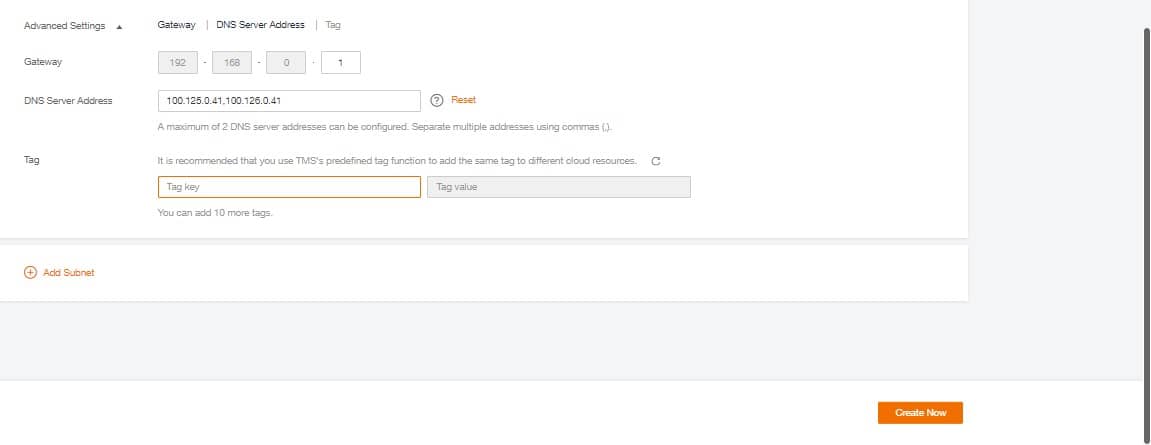The image size is (1151, 445).
Task: Jump to the DNS Server Address section link
Action: click(x=260, y=25)
